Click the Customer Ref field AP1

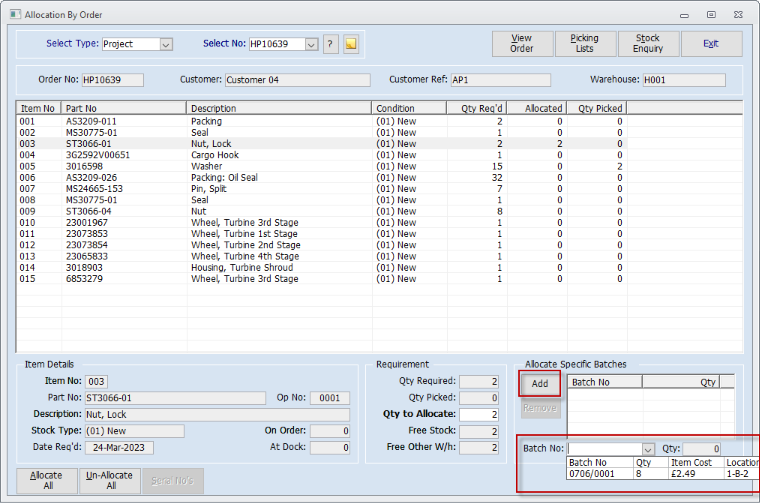(501, 80)
